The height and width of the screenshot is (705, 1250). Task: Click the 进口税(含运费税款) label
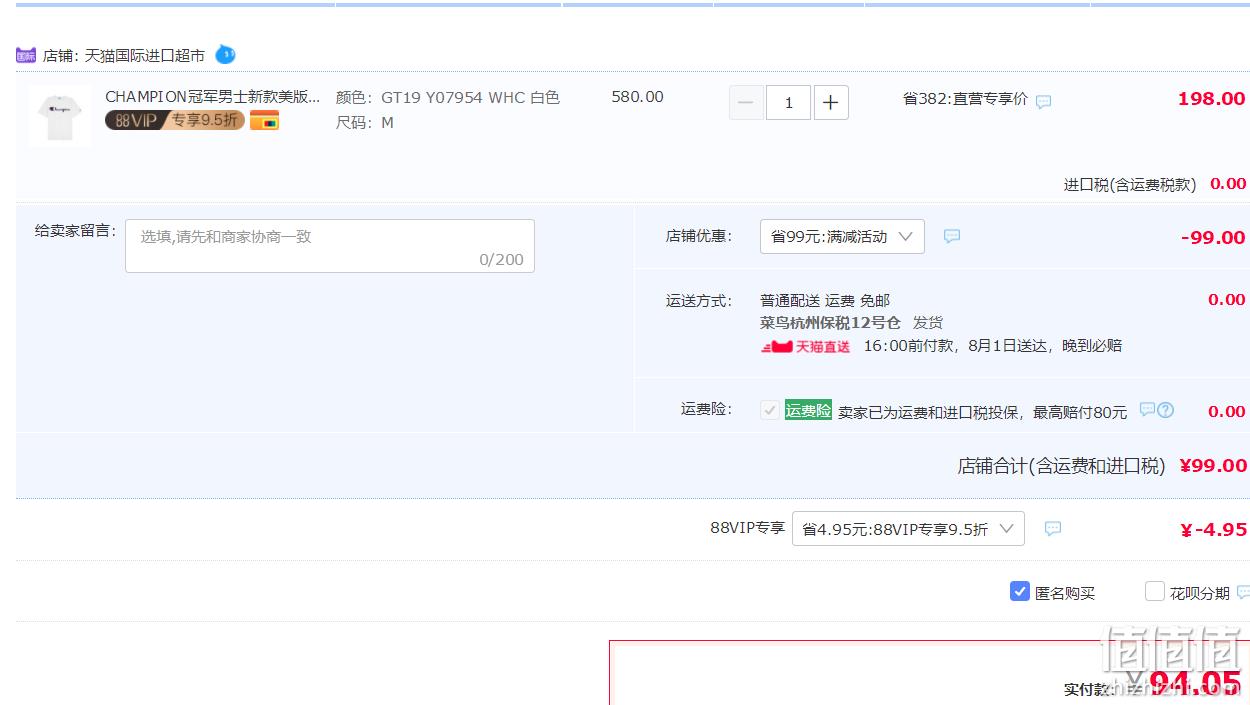click(1130, 184)
